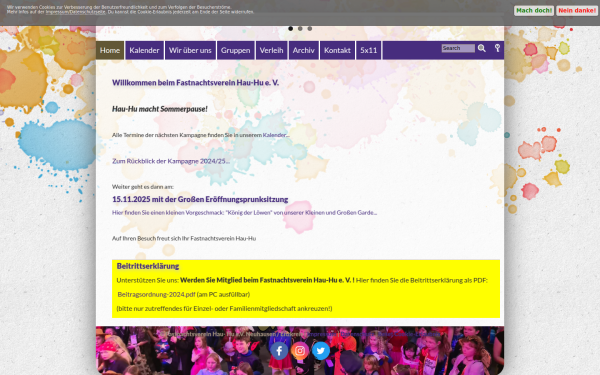Click Willkommen beim Fastnachtsverein Hau-Hu heading
The height and width of the screenshot is (375, 600).
(196, 83)
